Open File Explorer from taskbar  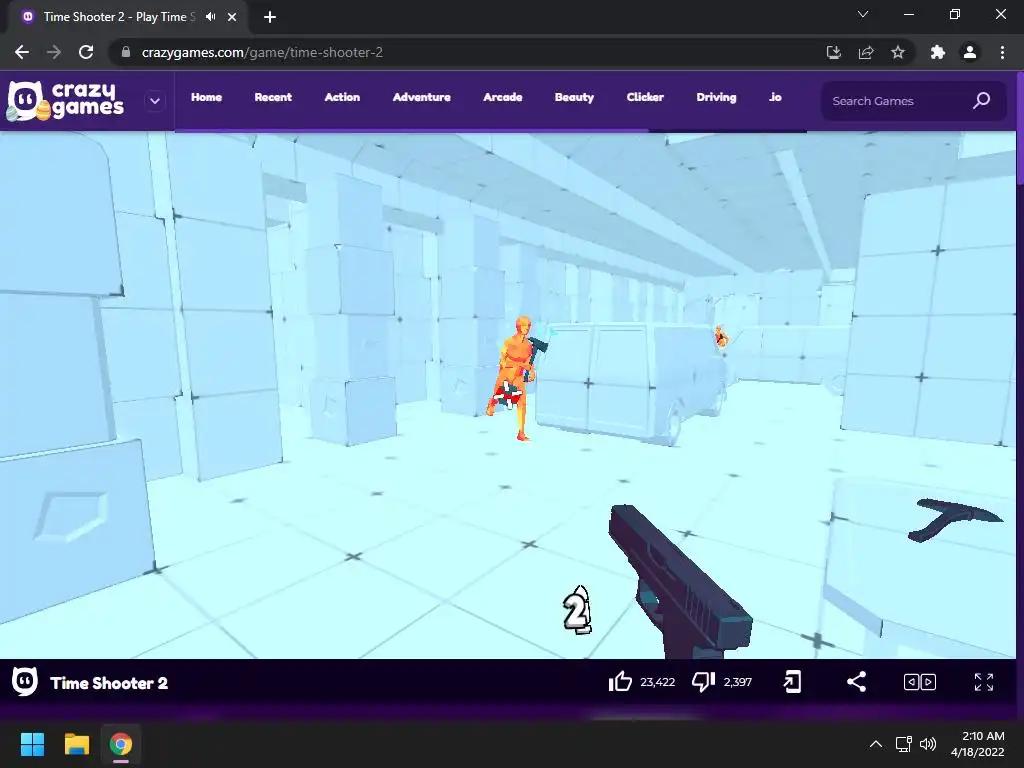click(76, 744)
